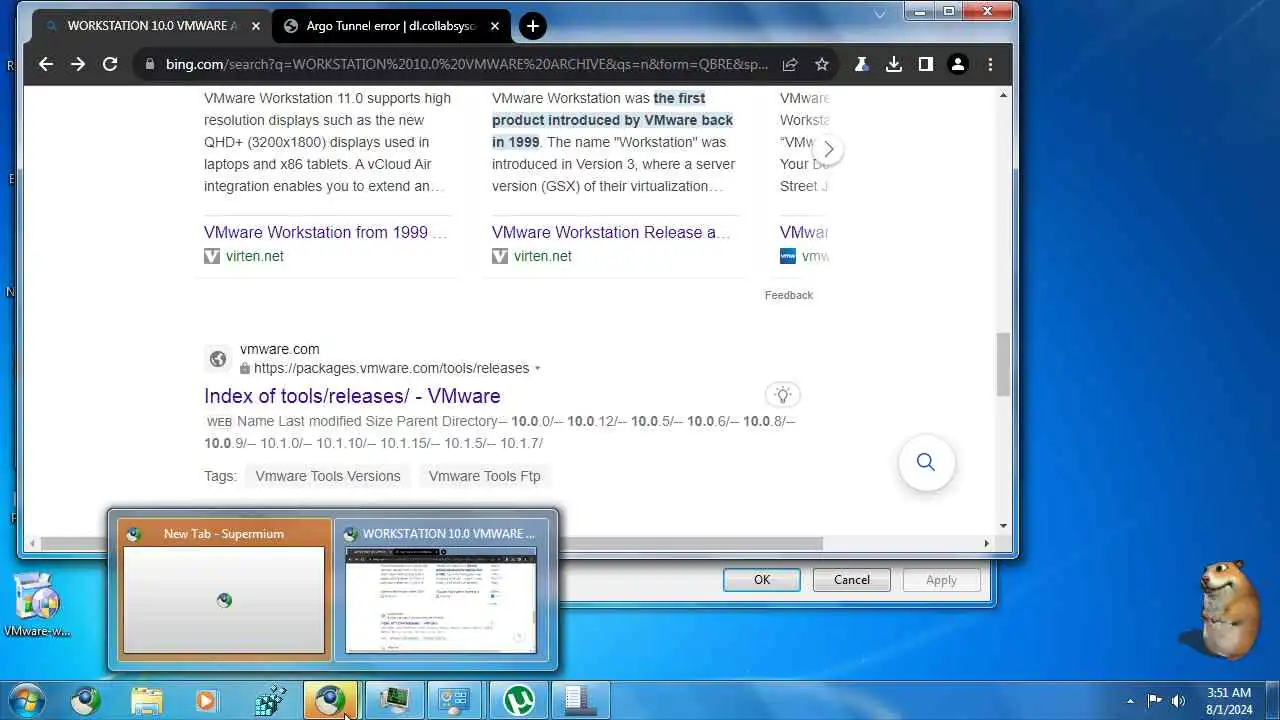The image size is (1280, 720).
Task: Open the share page icon in address bar
Action: [x=790, y=64]
